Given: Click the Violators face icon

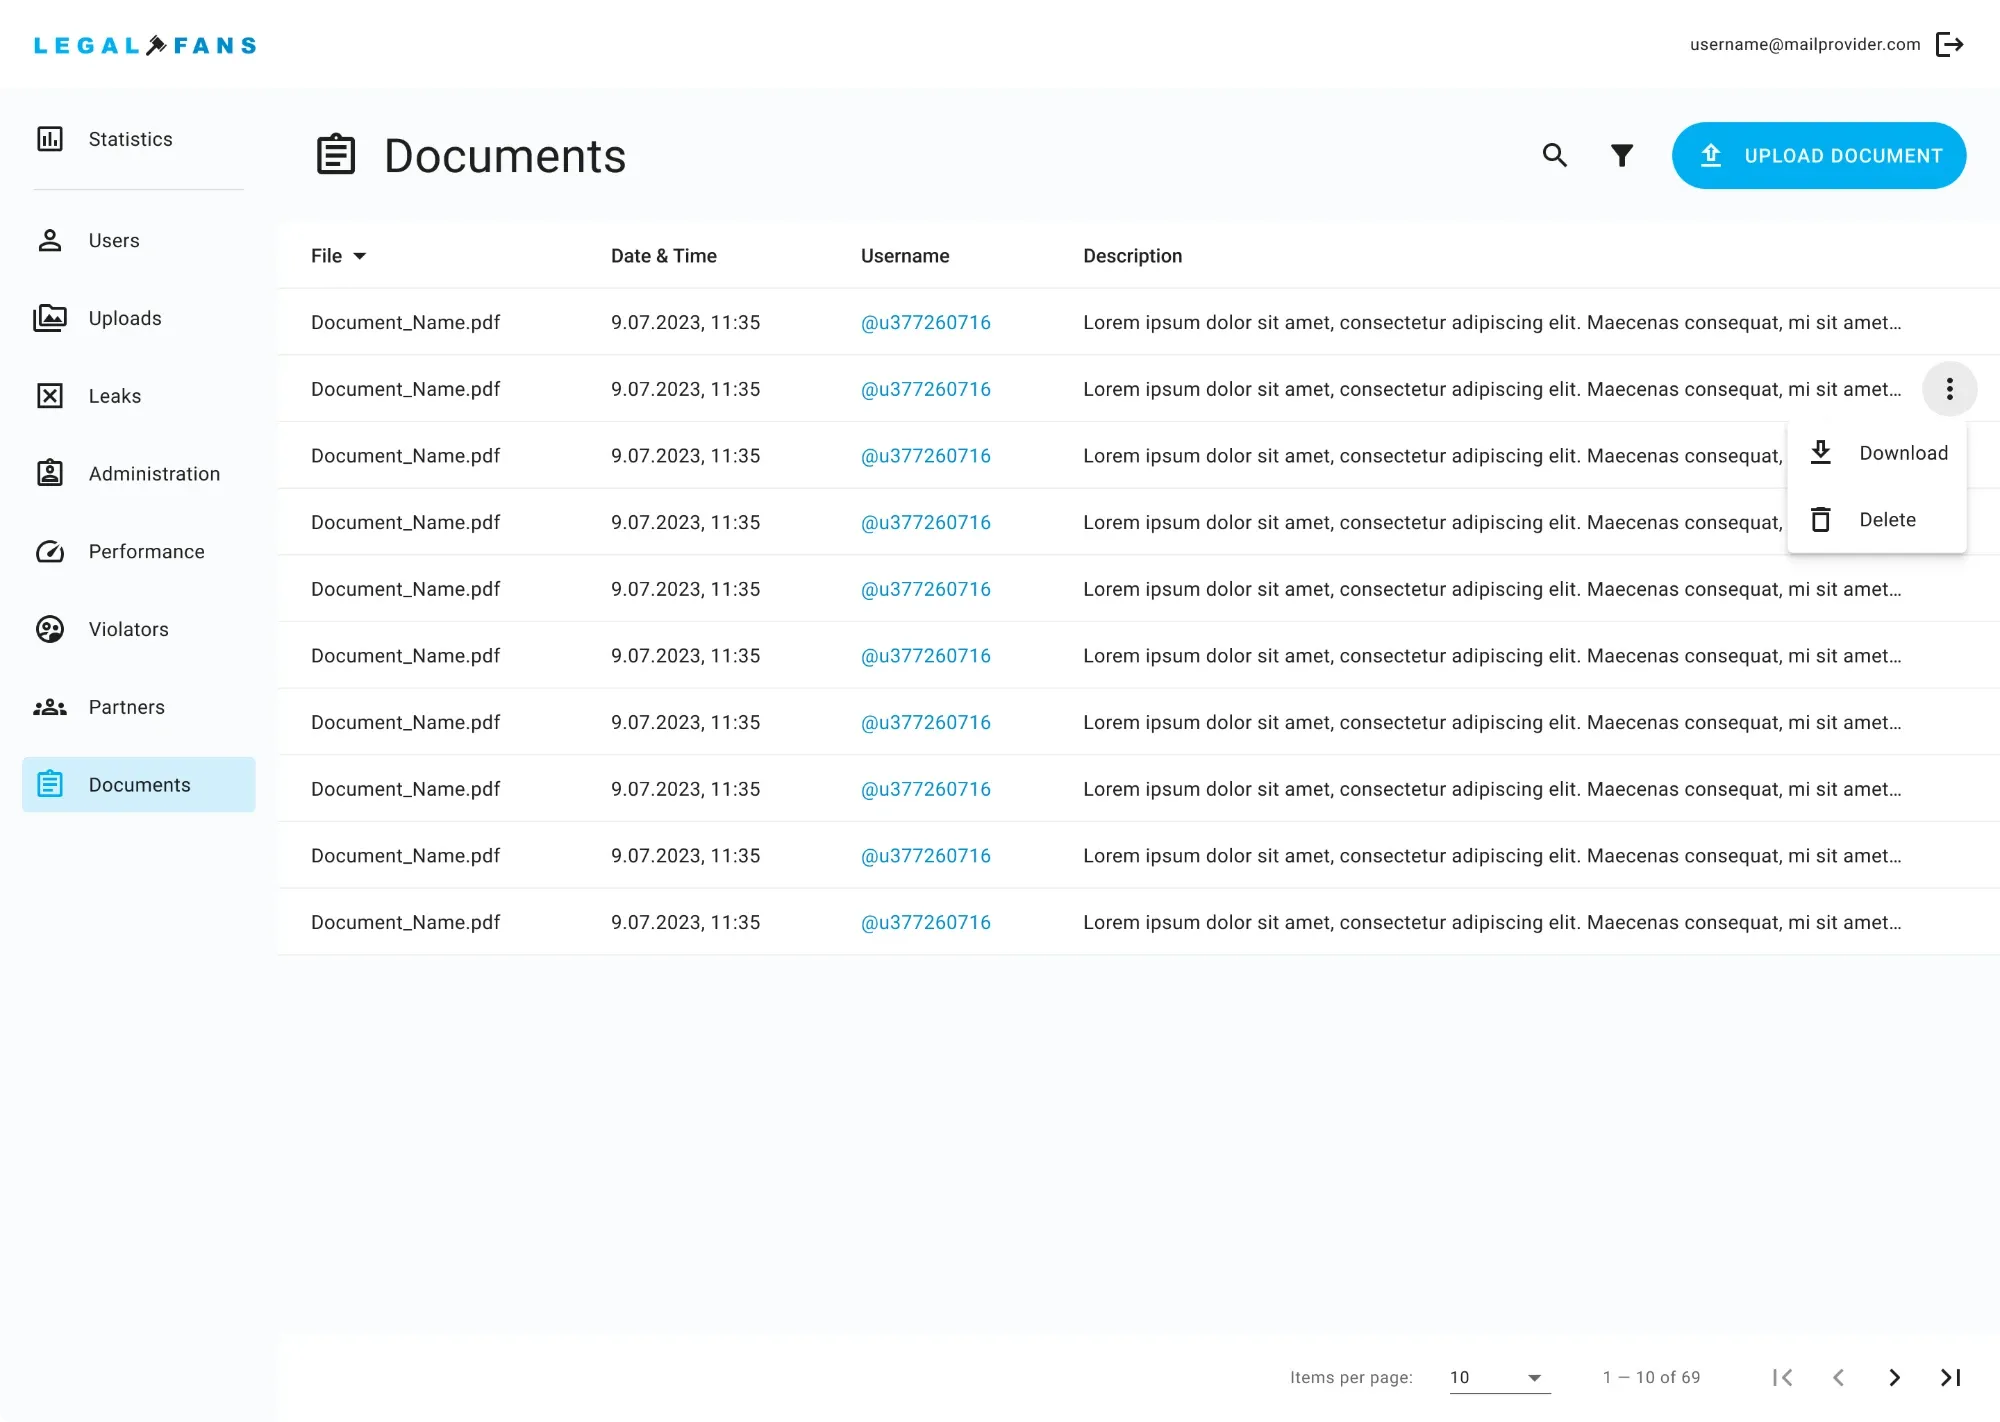Looking at the screenshot, I should 50,629.
